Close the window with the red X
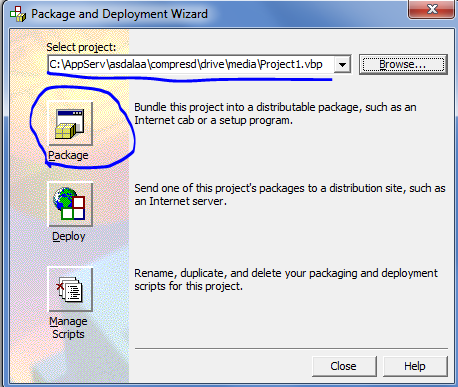Screen dimensions: 458x387 pos(432,9)
